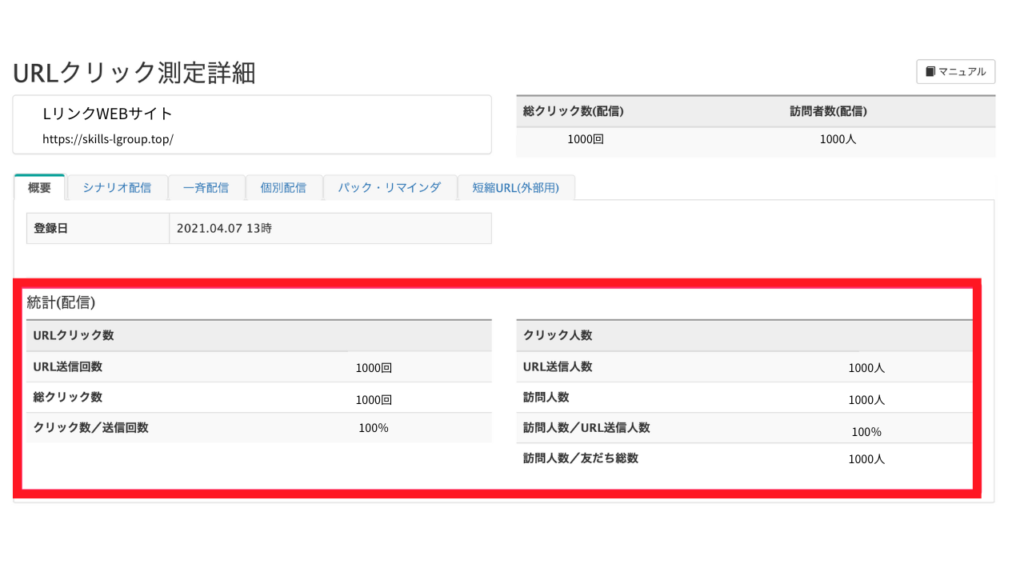
Task: Switch to the 概要 tab
Action: point(40,188)
